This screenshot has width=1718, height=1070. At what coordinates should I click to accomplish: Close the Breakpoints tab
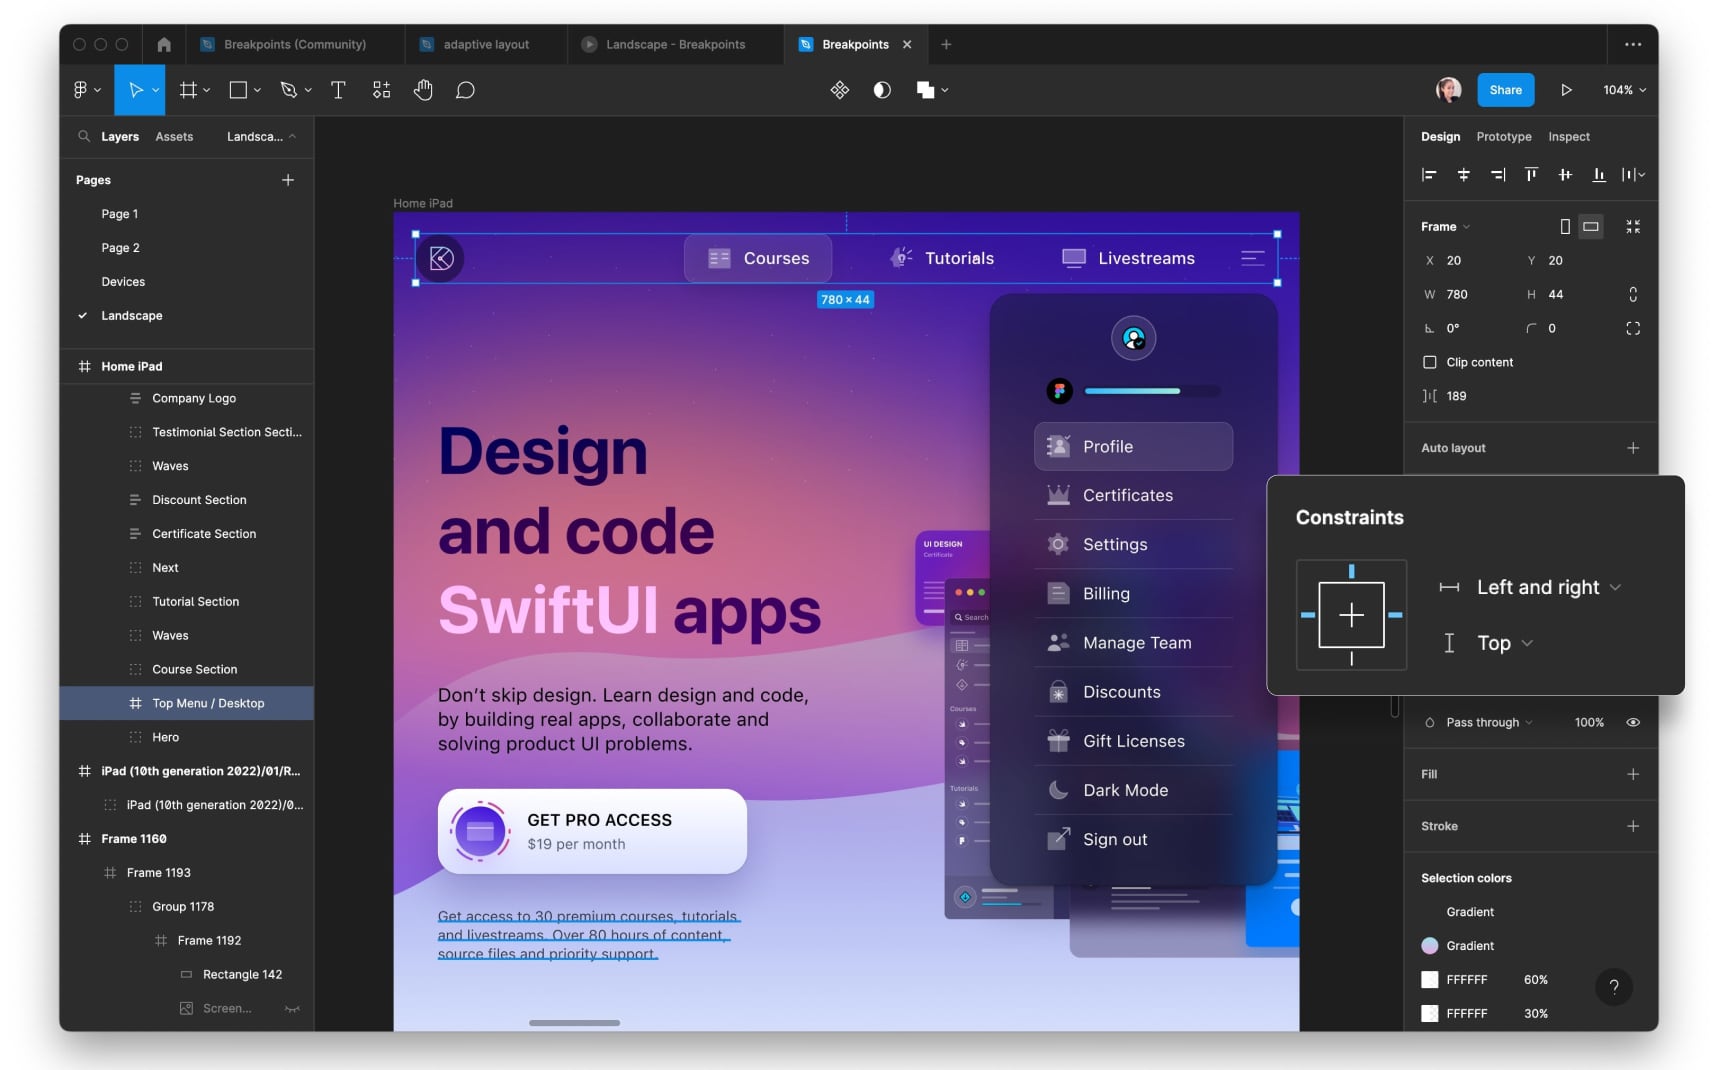pos(907,44)
